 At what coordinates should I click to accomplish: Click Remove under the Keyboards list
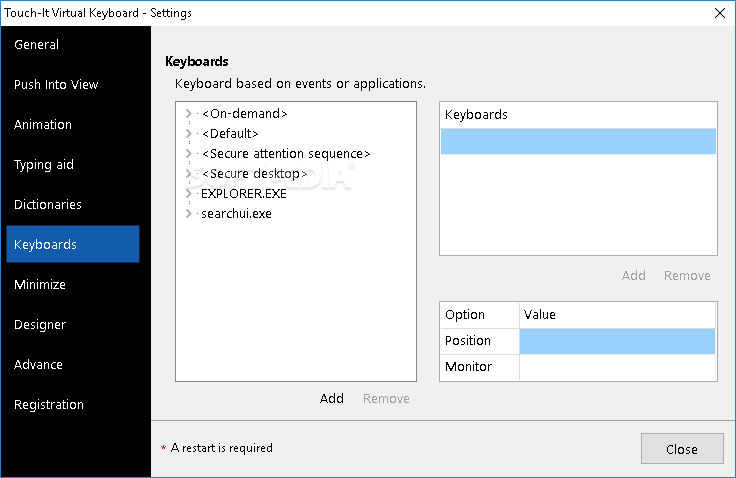point(687,276)
